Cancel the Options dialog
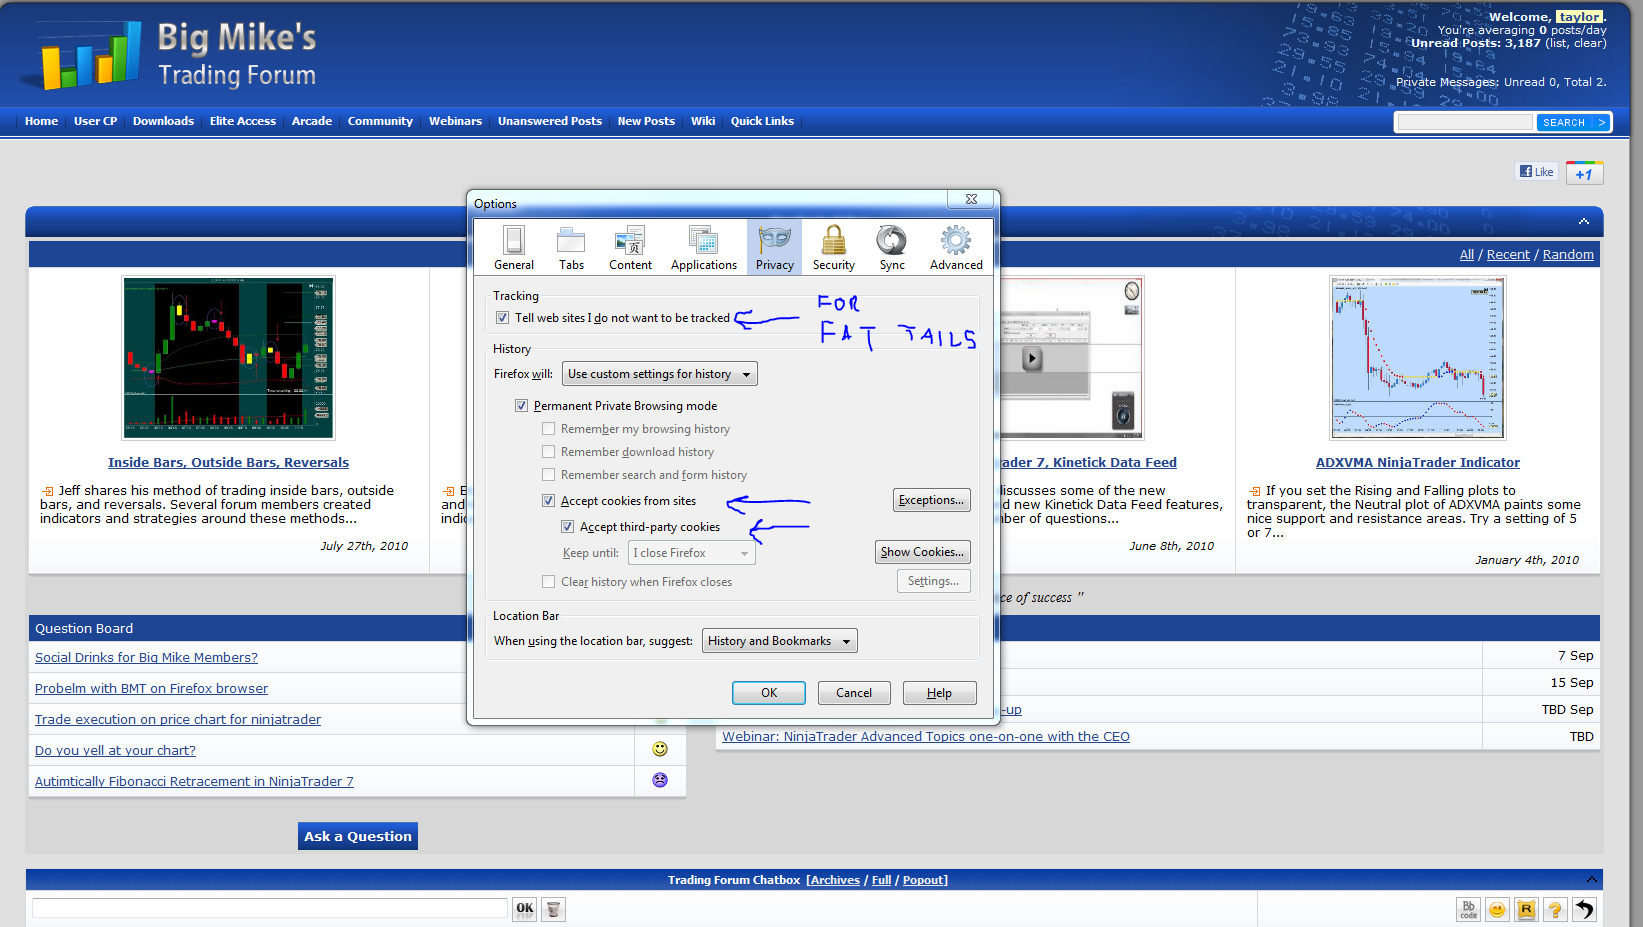Viewport: 1643px width, 927px height. tap(854, 693)
